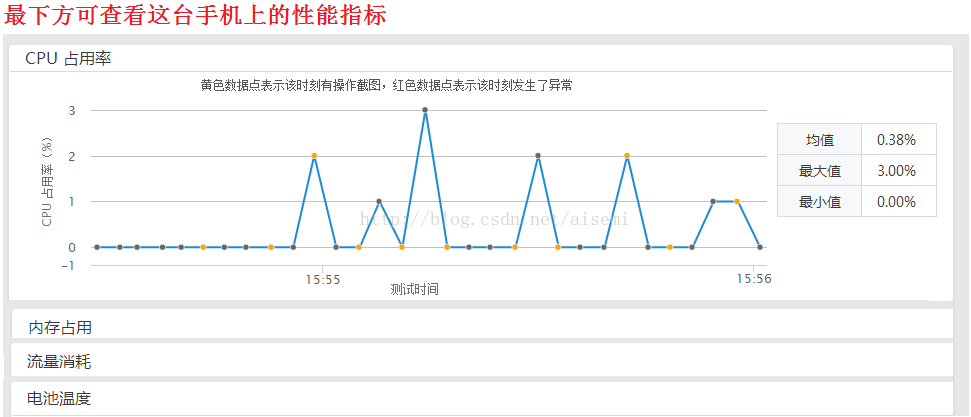Click the 3.00% maximum value
Screen dimensions: 971x417
pyautogui.click(x=896, y=171)
